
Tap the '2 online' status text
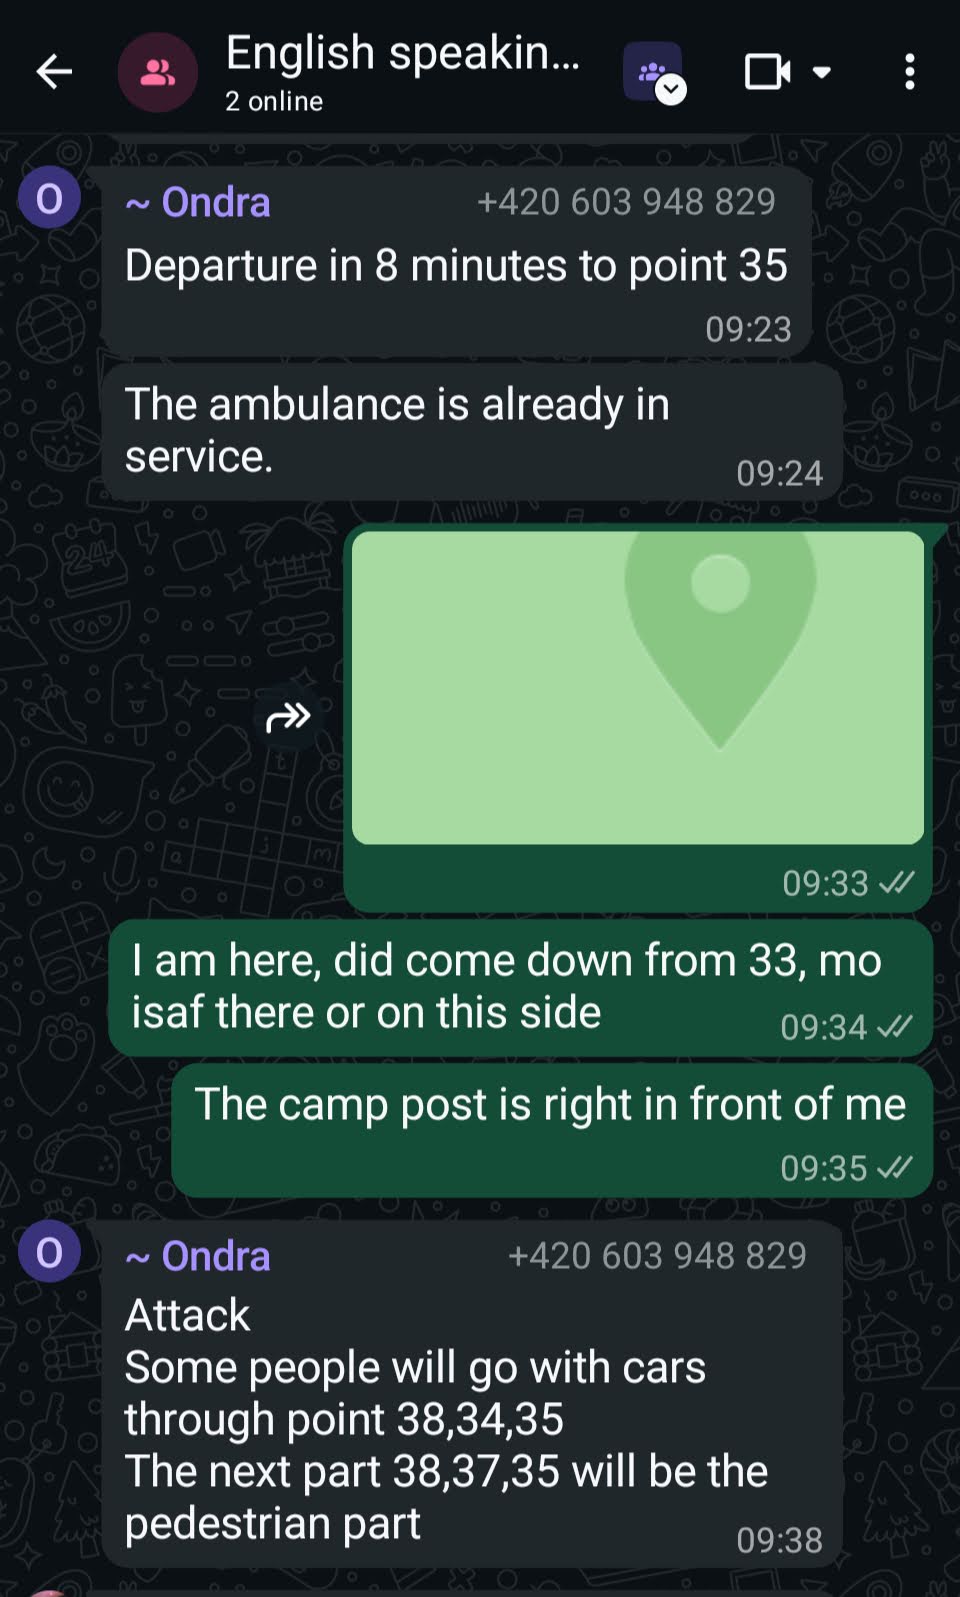coord(274,101)
